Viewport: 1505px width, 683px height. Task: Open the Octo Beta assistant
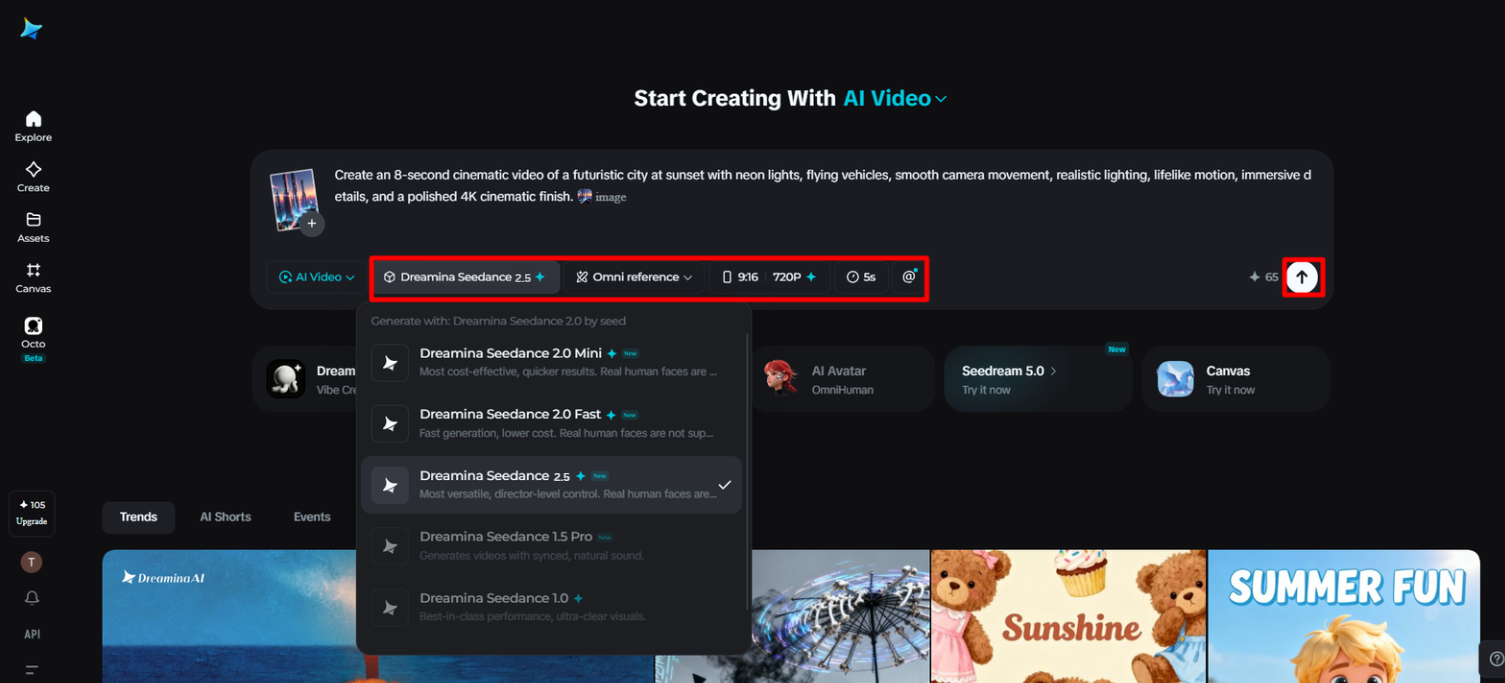coord(33,338)
